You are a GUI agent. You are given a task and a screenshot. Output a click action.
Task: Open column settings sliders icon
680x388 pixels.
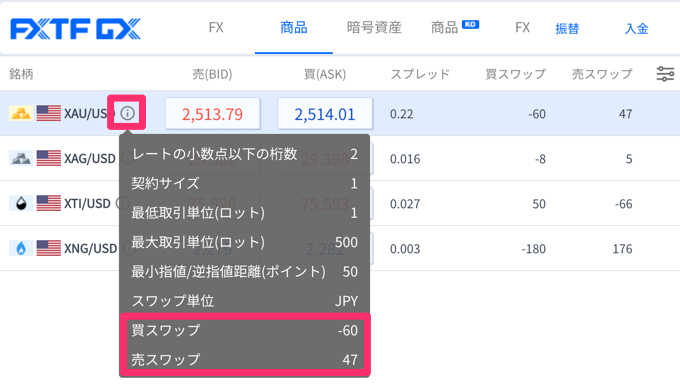point(665,74)
